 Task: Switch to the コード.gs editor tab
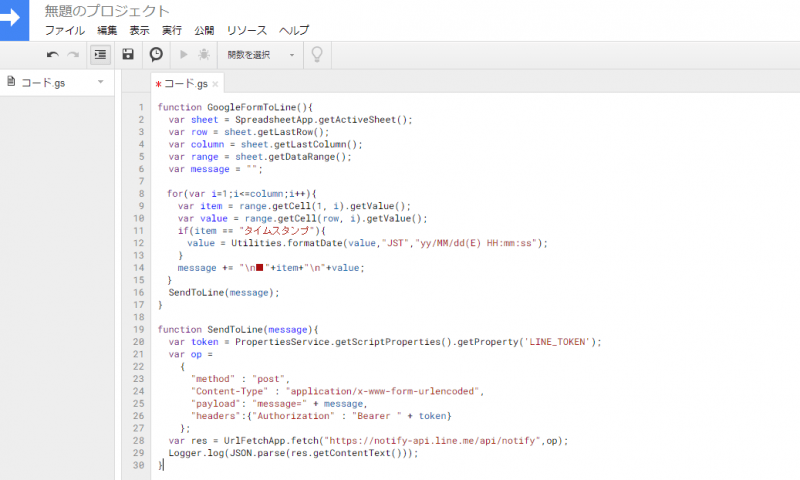pos(186,84)
